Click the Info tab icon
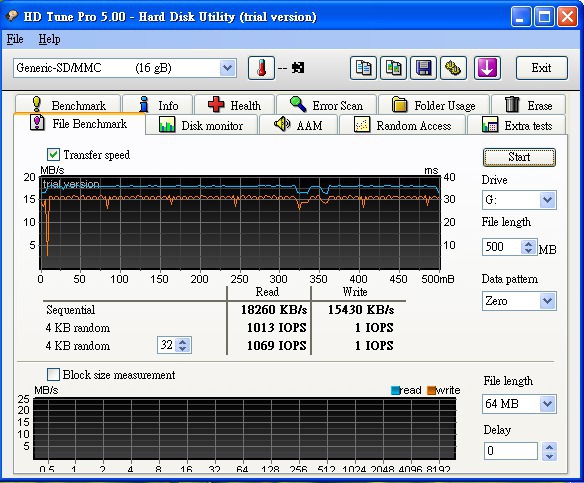This screenshot has width=584, height=483. pyautogui.click(x=144, y=104)
